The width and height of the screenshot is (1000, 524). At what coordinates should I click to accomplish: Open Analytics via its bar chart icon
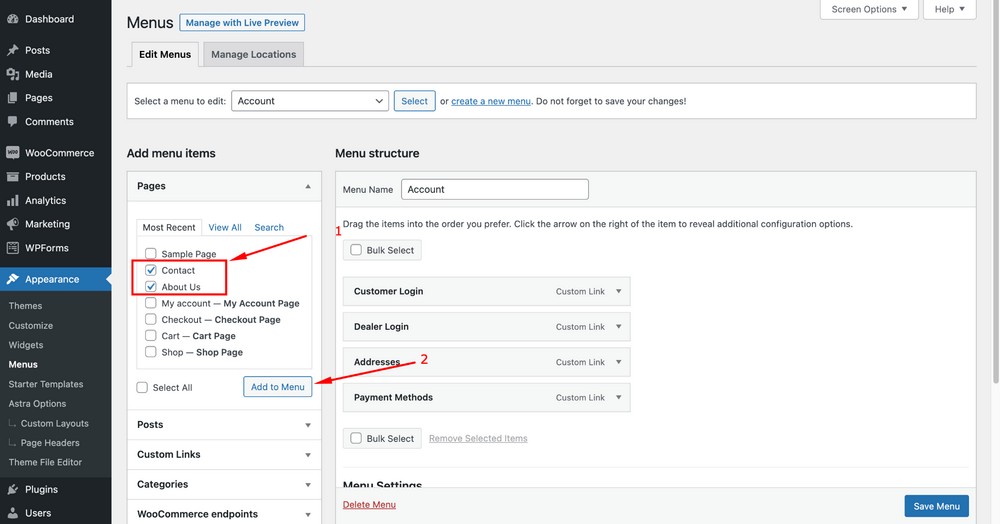click(x=12, y=201)
